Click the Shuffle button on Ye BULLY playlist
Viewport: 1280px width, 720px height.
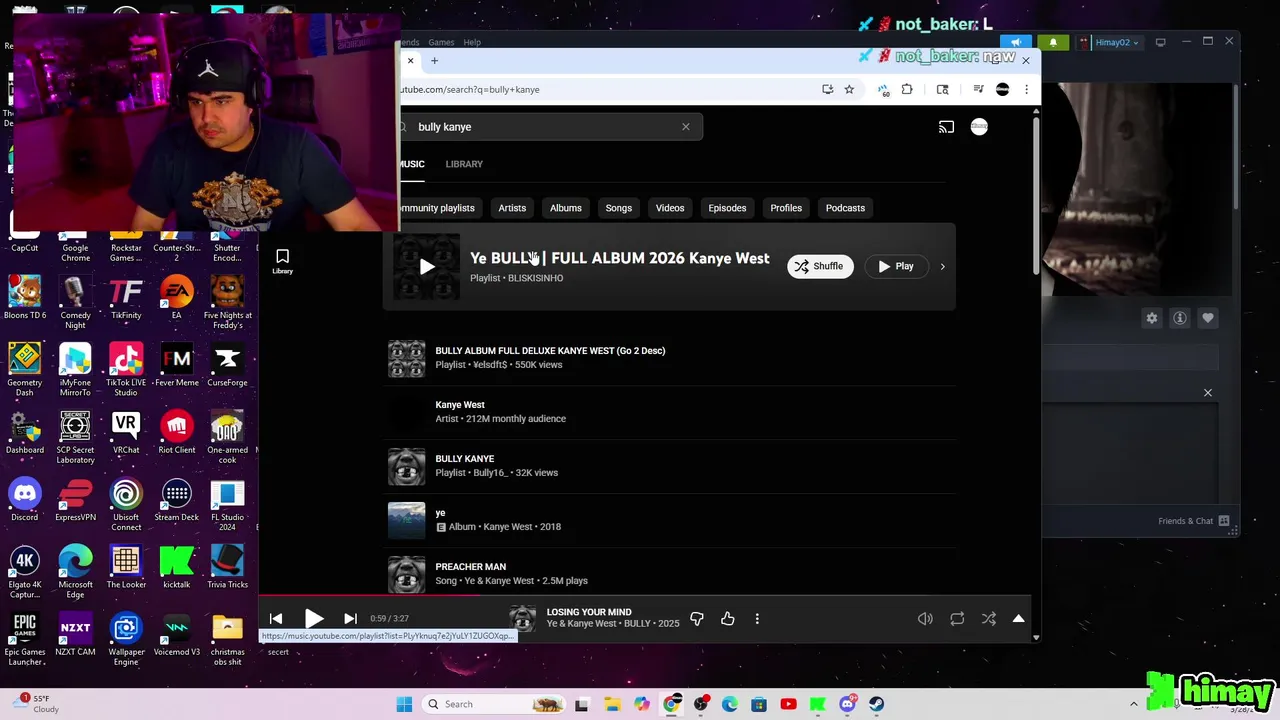[x=820, y=266]
